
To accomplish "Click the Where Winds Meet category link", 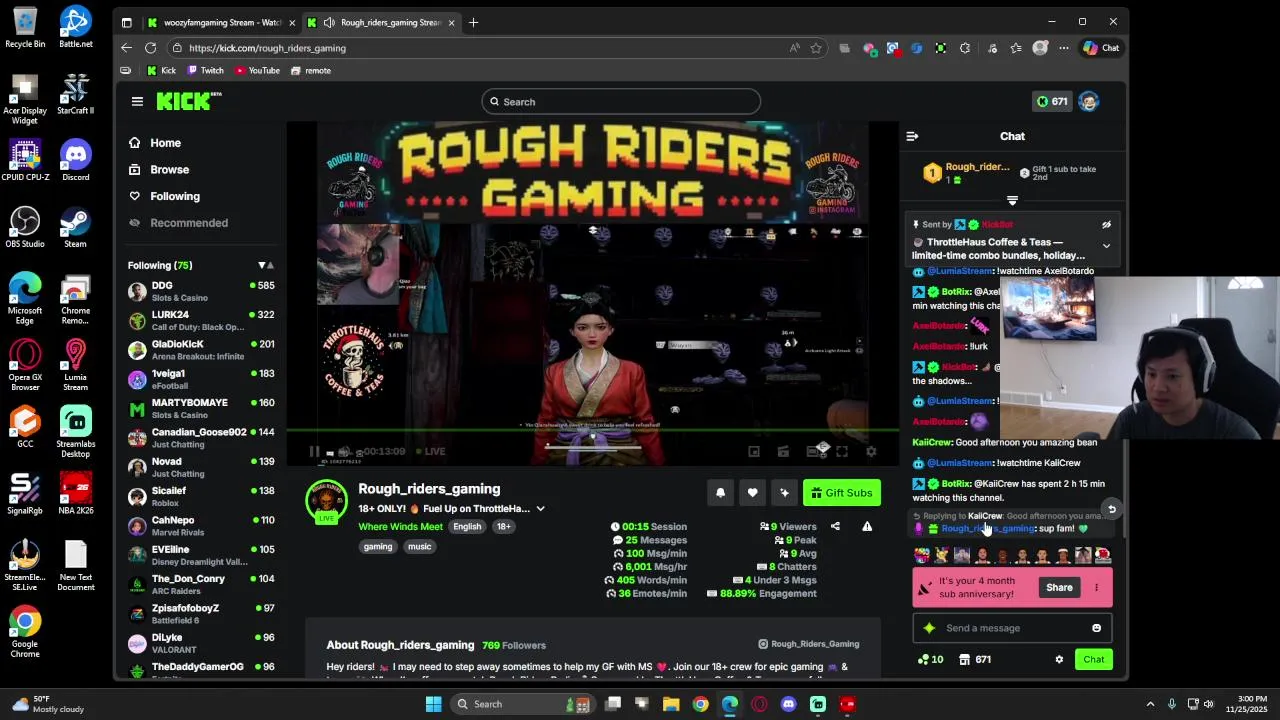I will coord(400,527).
